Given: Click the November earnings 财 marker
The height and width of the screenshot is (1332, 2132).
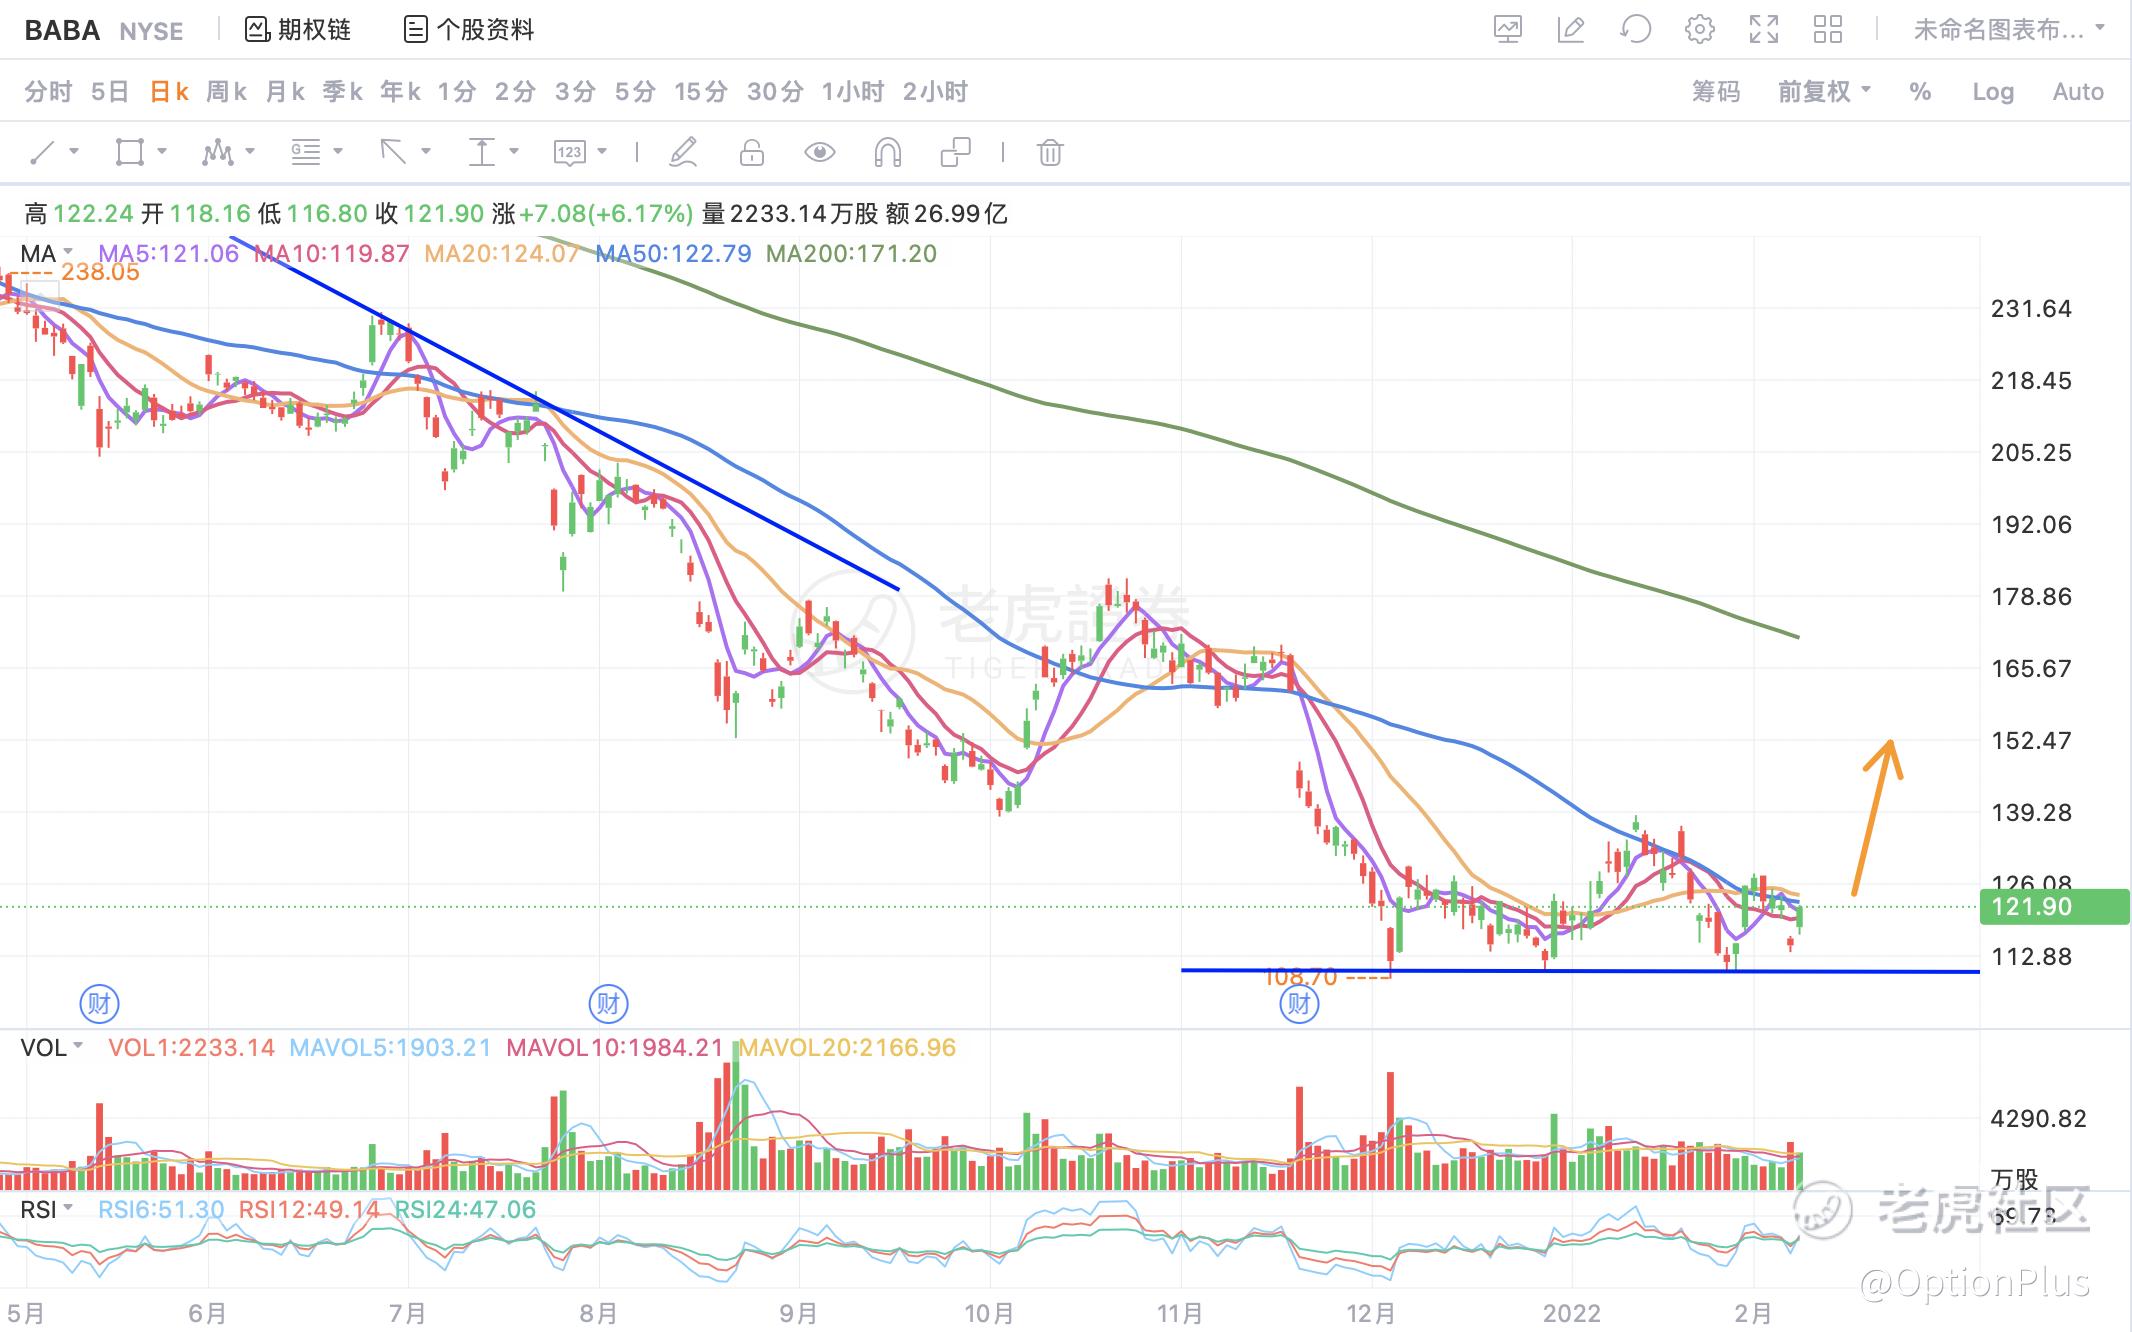Looking at the screenshot, I should [1299, 1003].
